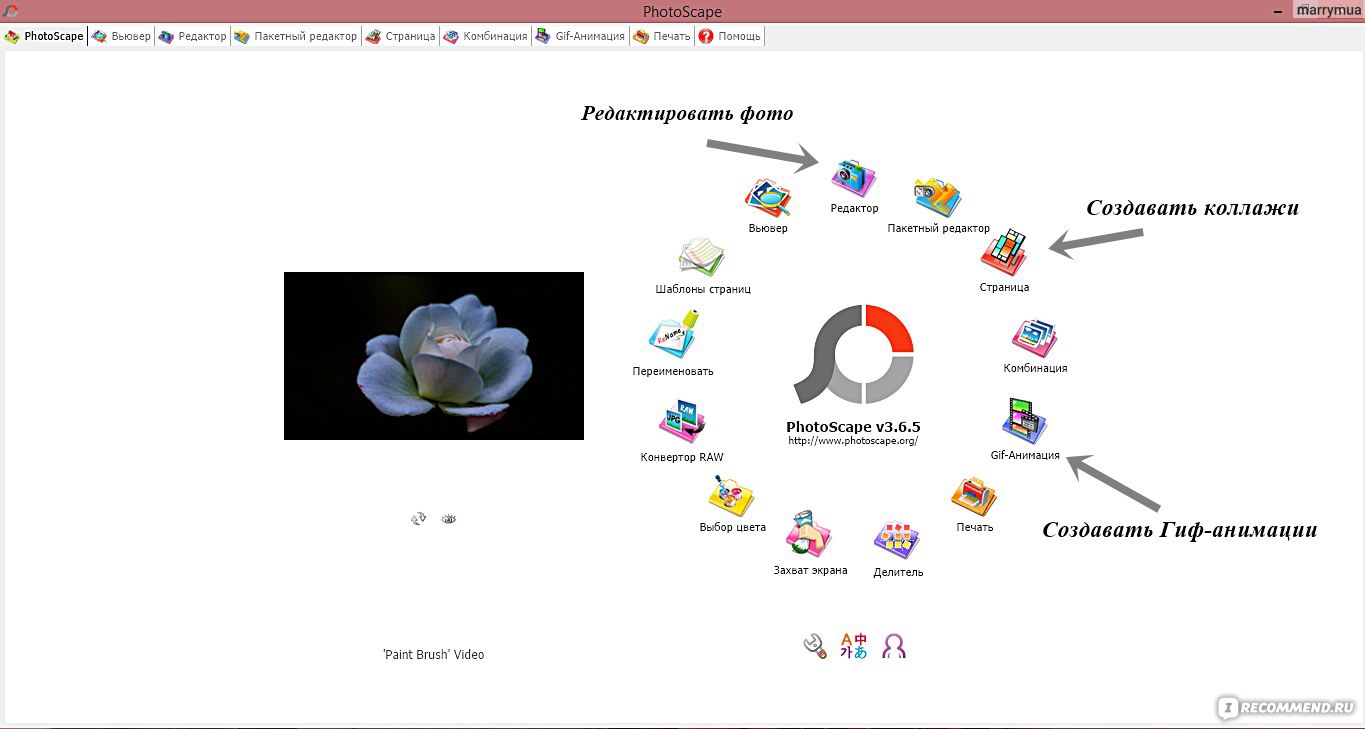
Task: Open the Шаблоны страниц icon
Action: [x=702, y=257]
